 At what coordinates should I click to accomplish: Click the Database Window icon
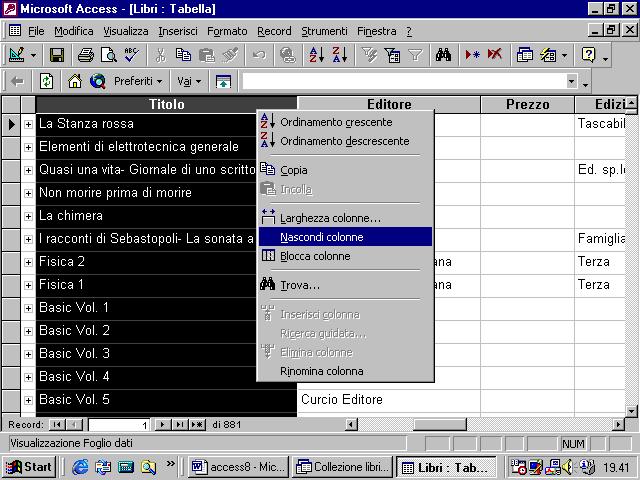[x=524, y=55]
